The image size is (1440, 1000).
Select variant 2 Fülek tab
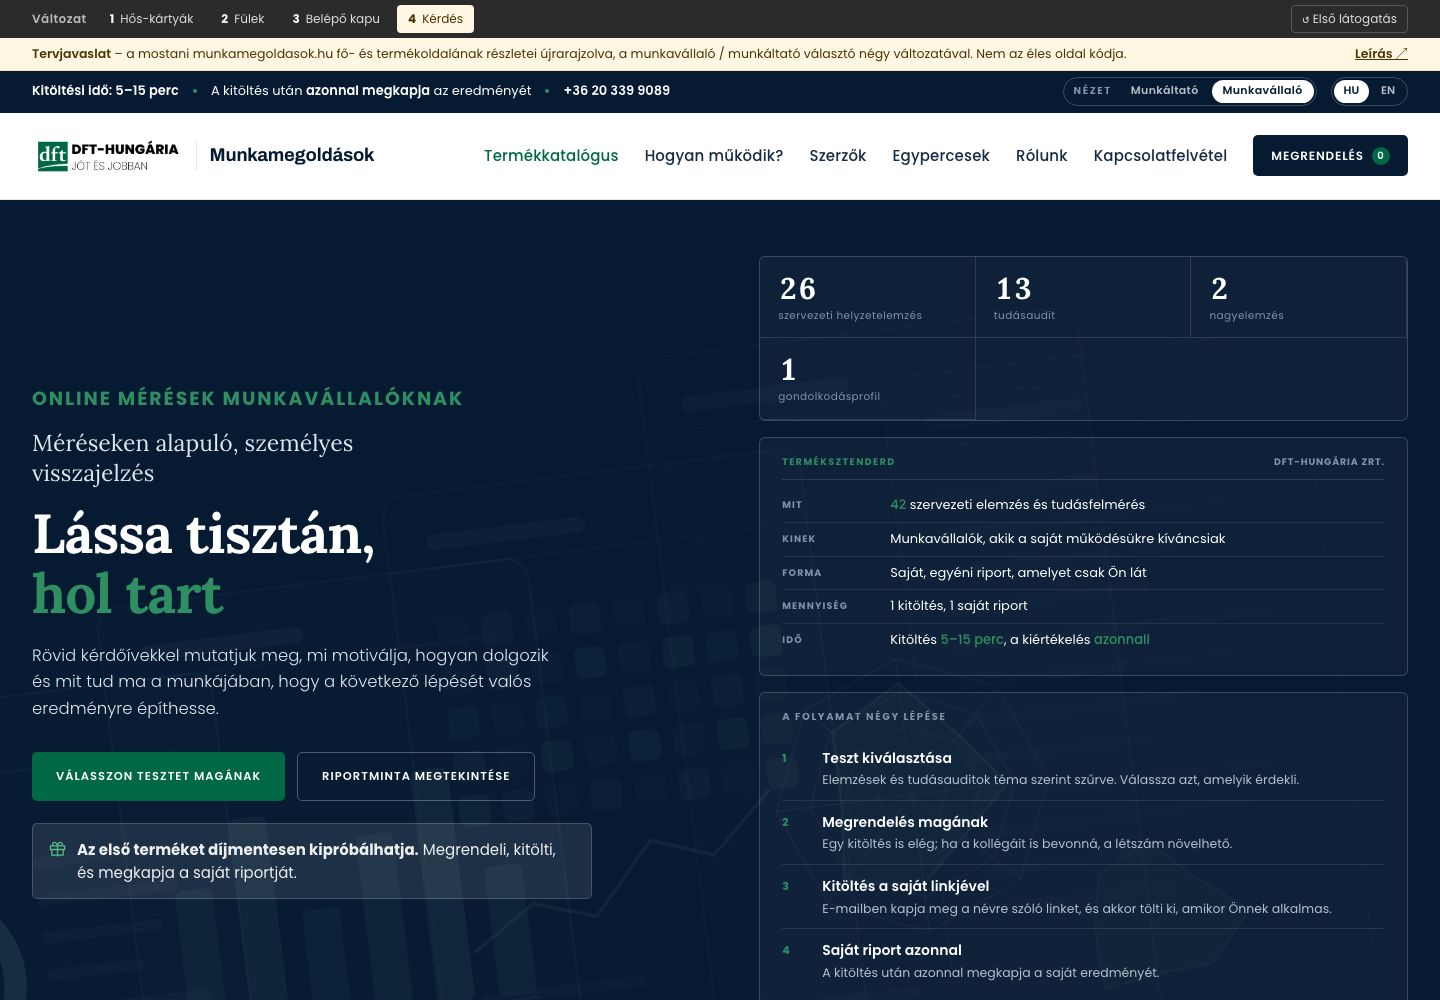(243, 19)
